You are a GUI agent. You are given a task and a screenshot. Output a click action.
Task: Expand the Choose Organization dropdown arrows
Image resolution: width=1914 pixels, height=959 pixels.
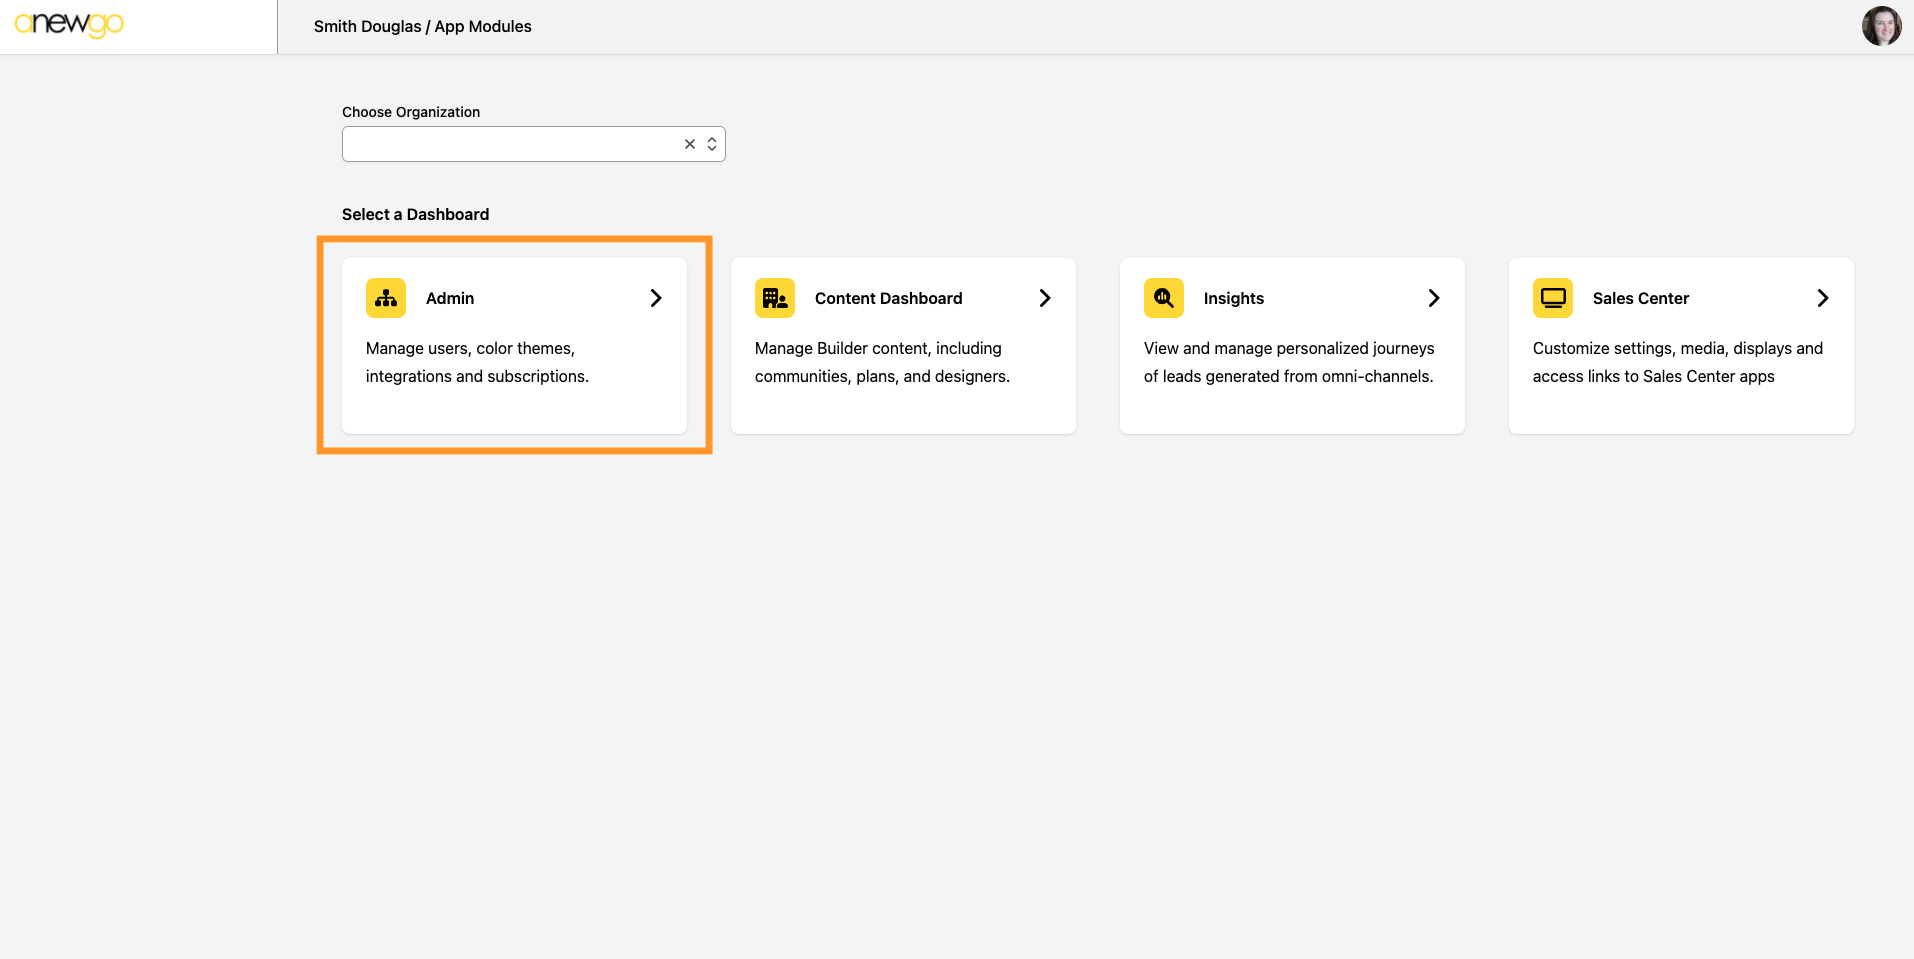(712, 144)
